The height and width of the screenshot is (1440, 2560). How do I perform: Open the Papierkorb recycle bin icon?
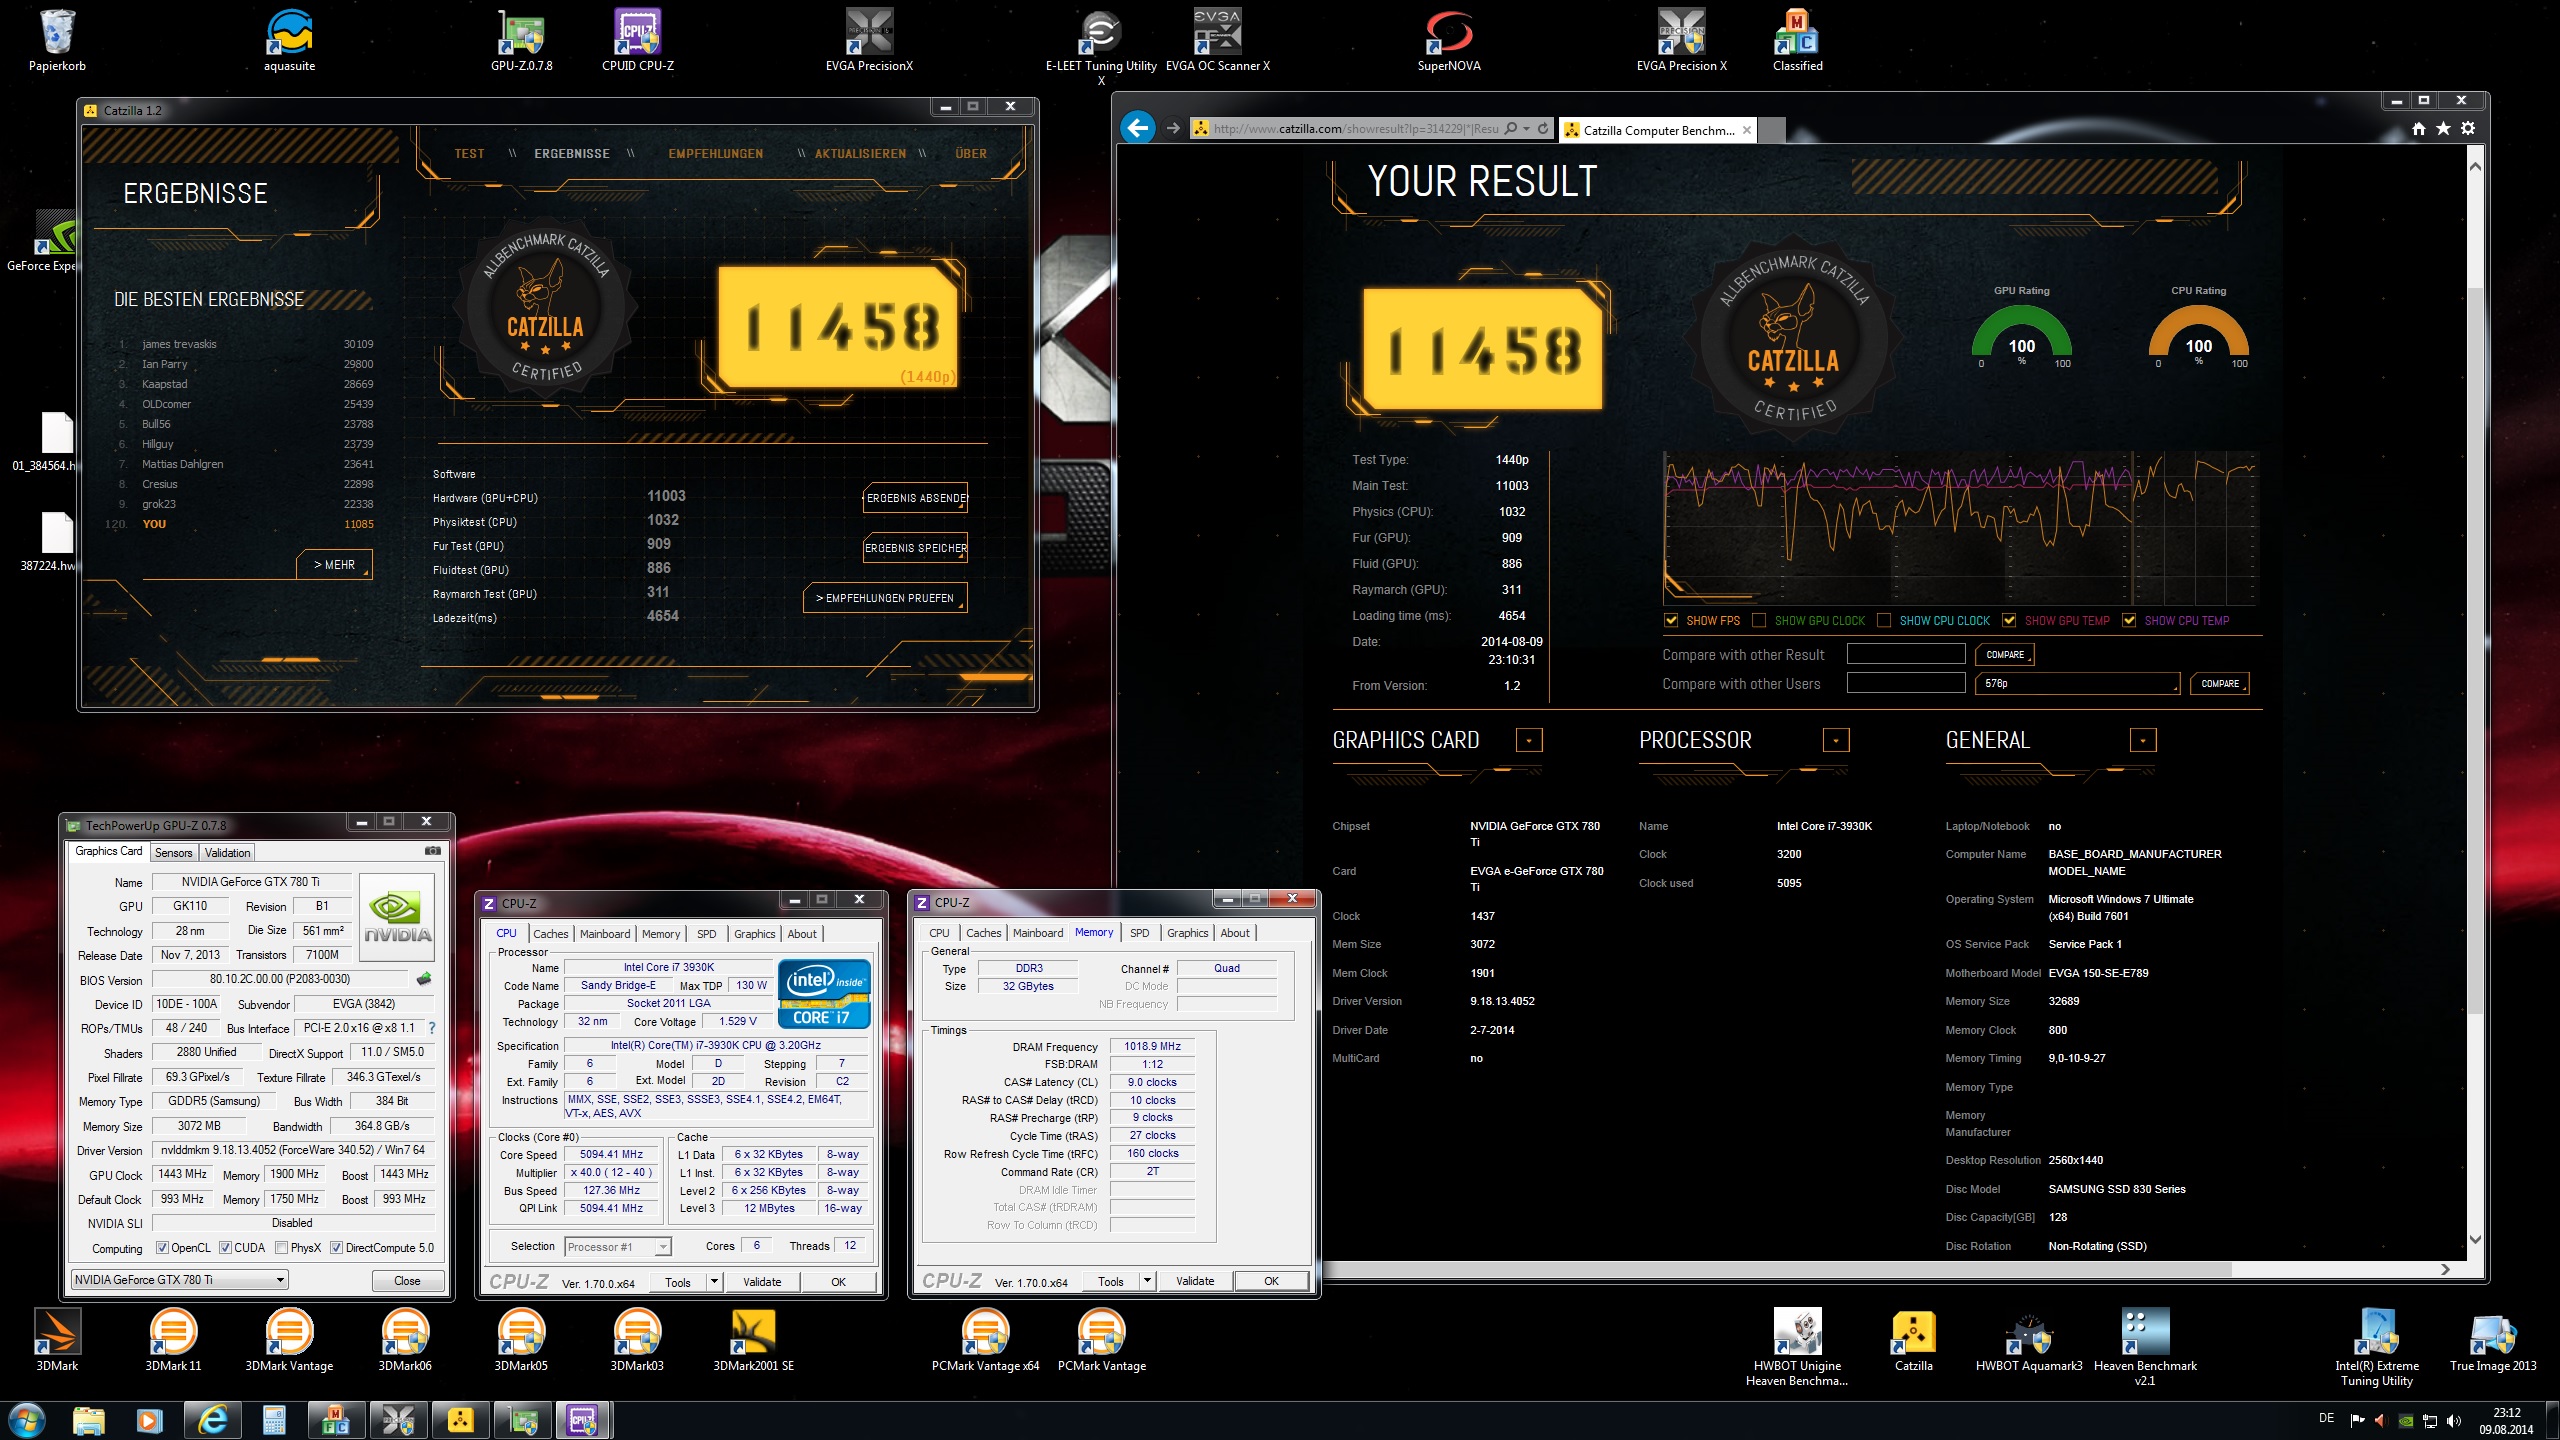tap(57, 40)
